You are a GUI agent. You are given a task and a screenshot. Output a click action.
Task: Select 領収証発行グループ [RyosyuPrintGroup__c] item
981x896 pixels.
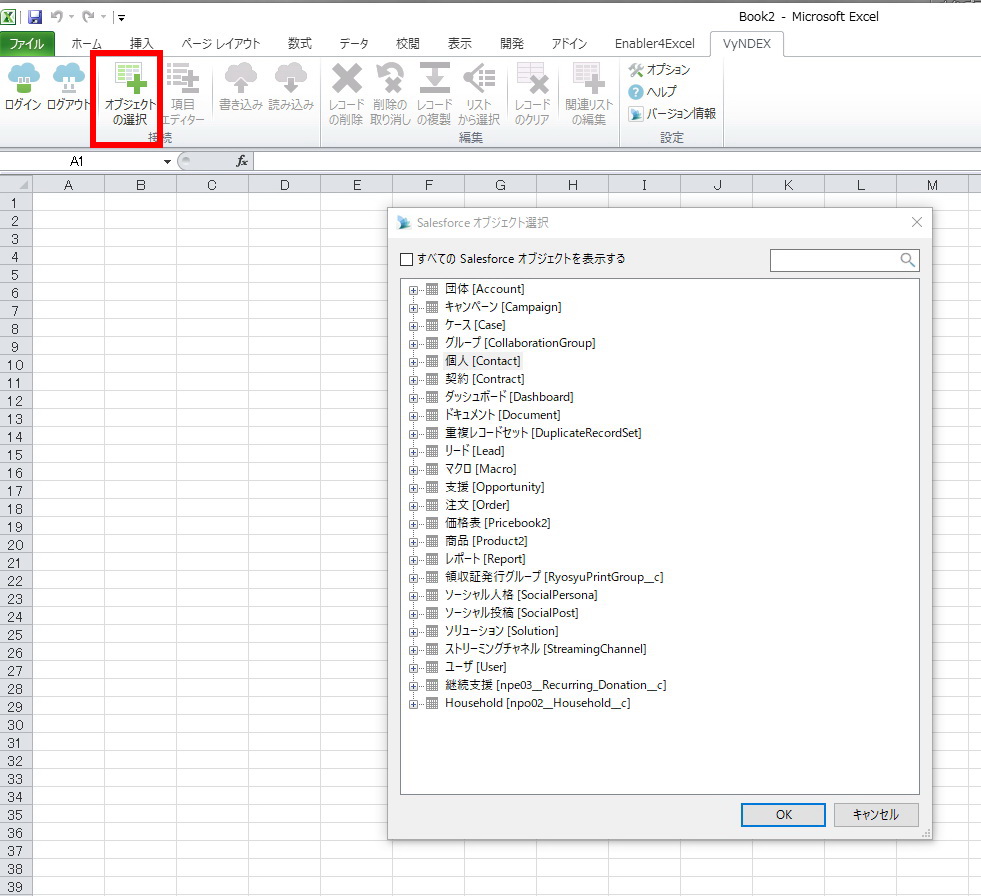554,577
